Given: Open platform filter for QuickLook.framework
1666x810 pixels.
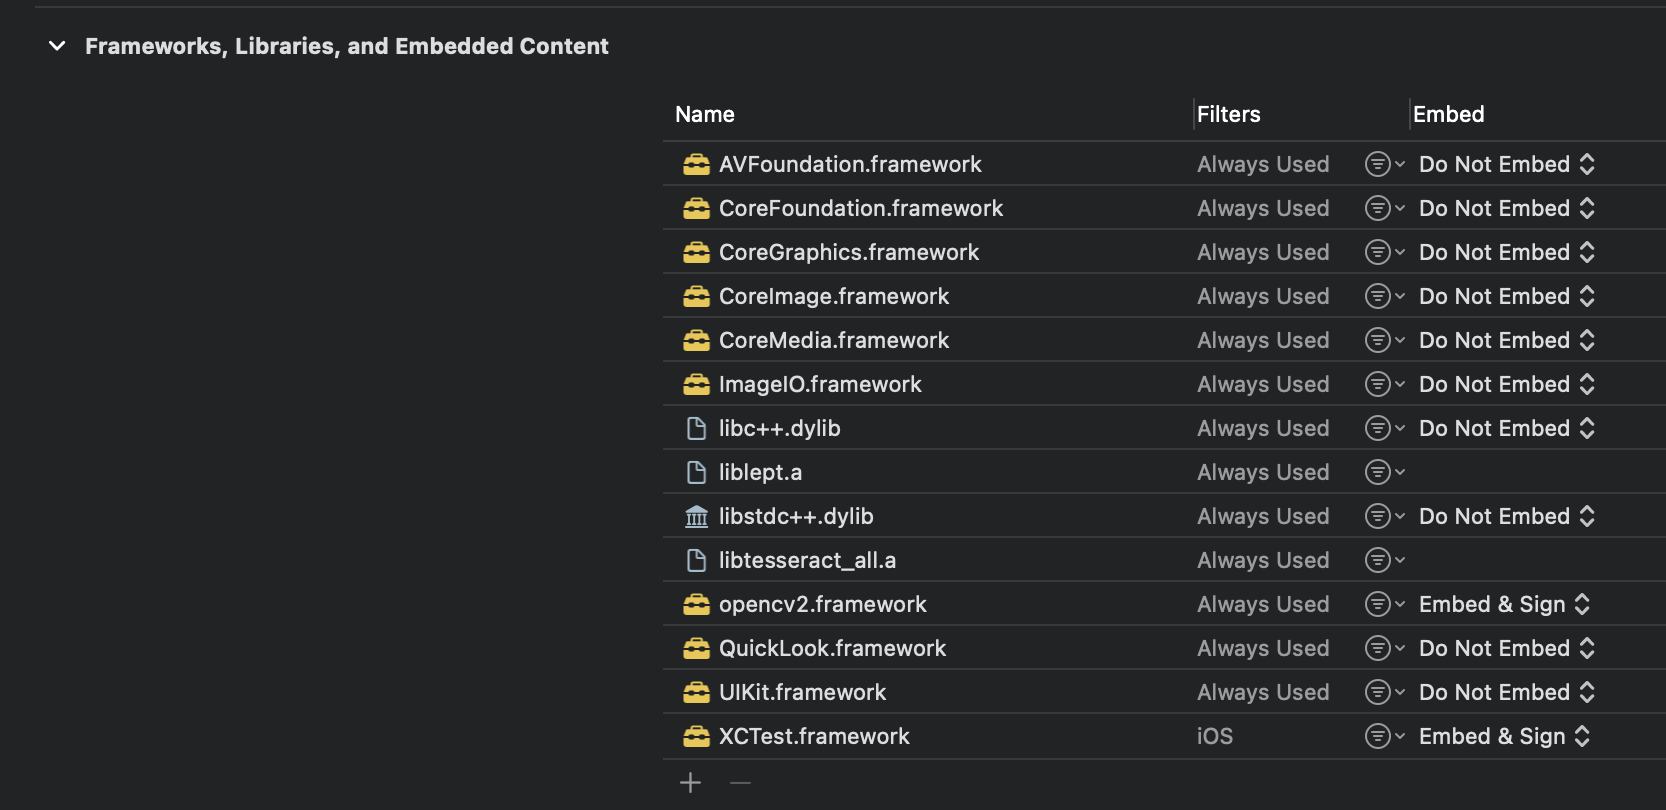Looking at the screenshot, I should [x=1385, y=648].
